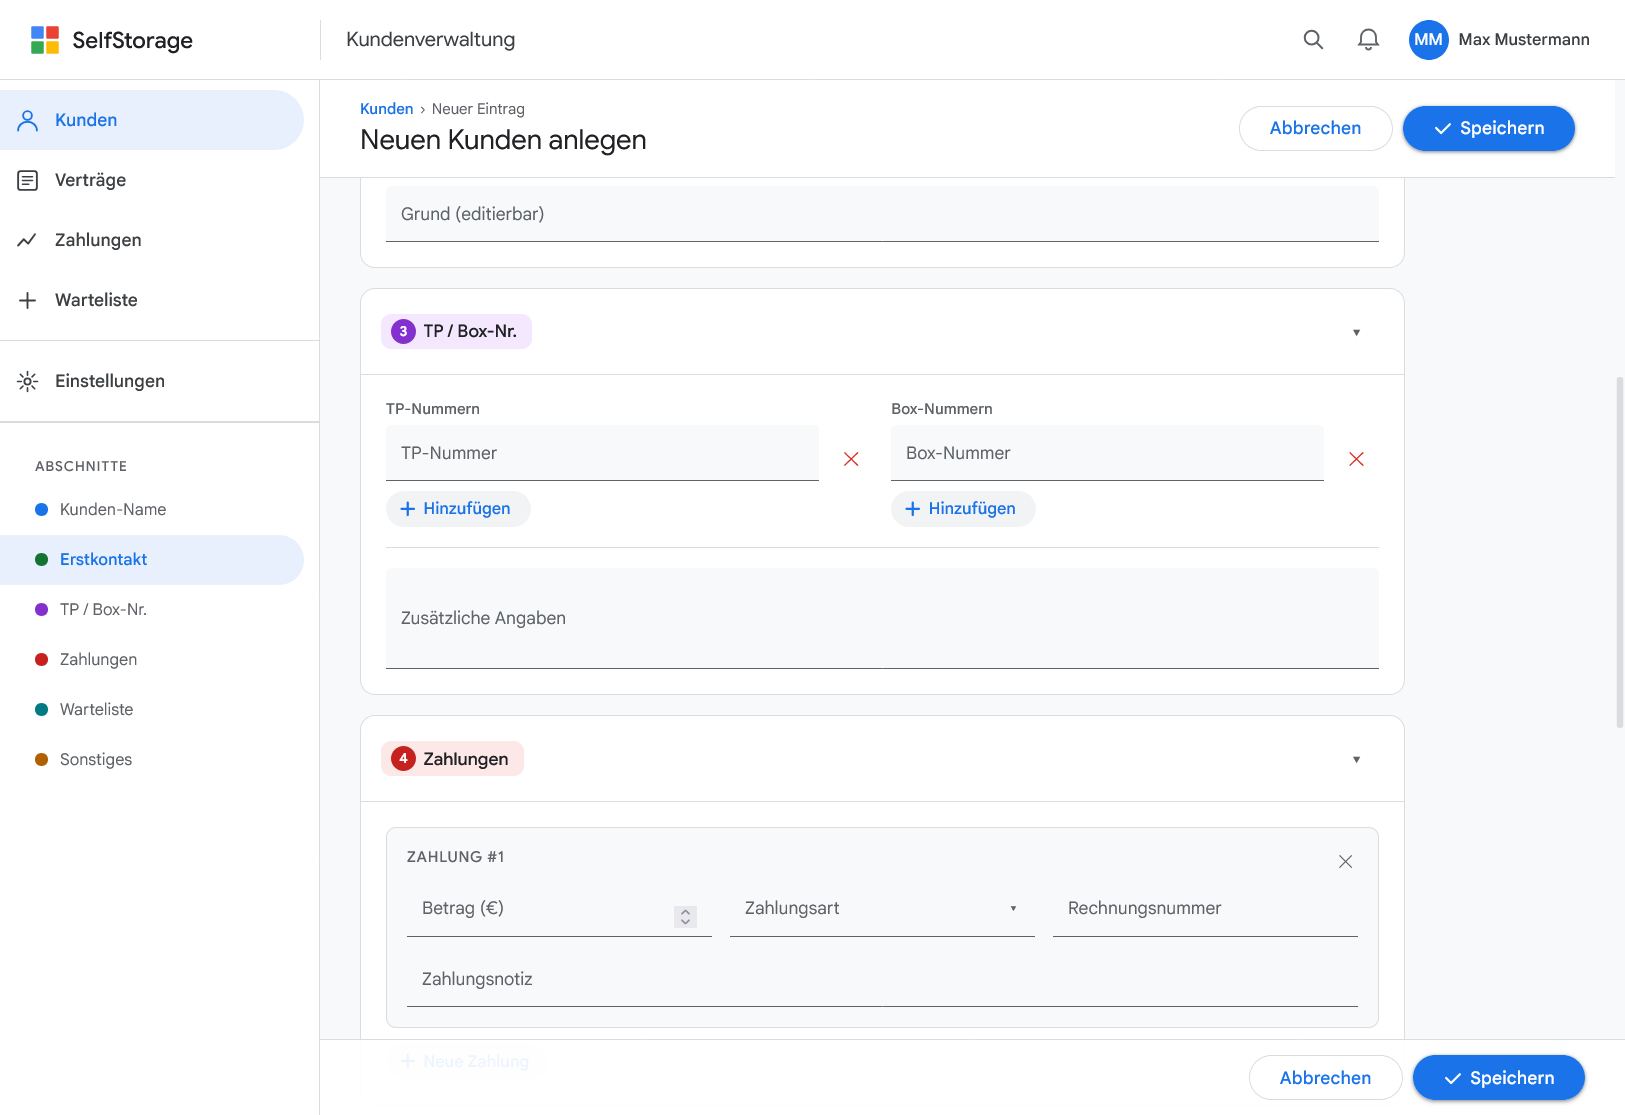Open Zahlungen in main navigation
The image size is (1625, 1115).
tap(152, 240)
